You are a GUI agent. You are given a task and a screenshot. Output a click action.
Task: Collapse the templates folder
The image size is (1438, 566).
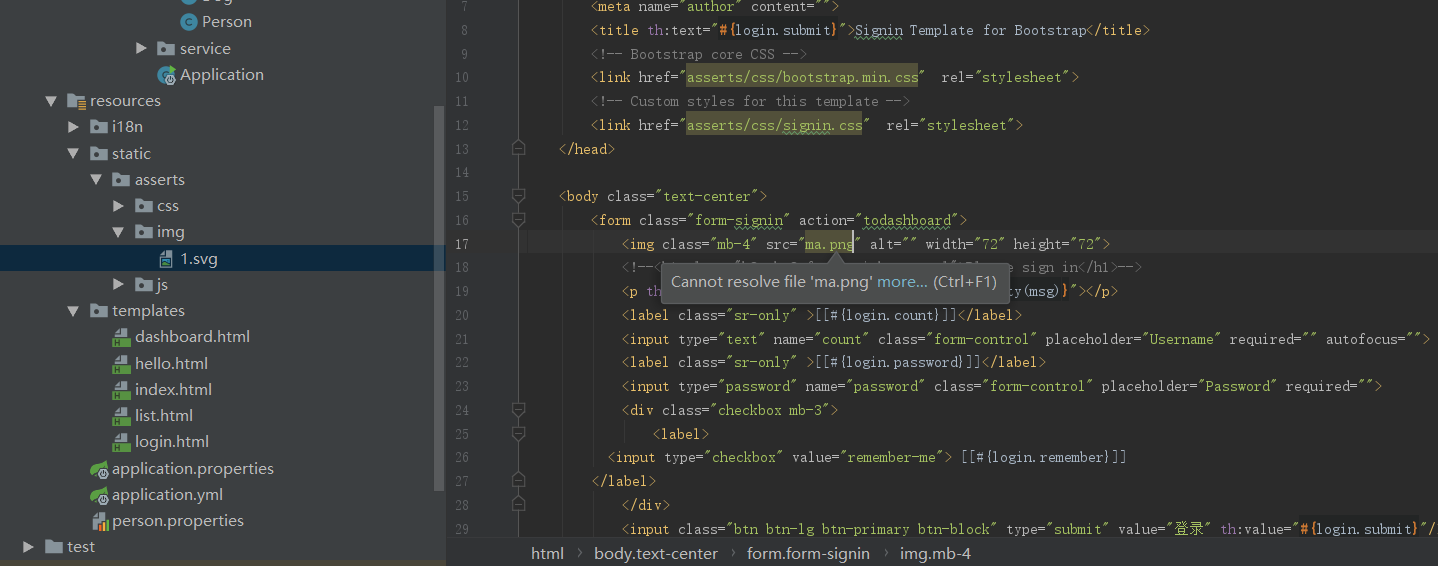tap(73, 311)
